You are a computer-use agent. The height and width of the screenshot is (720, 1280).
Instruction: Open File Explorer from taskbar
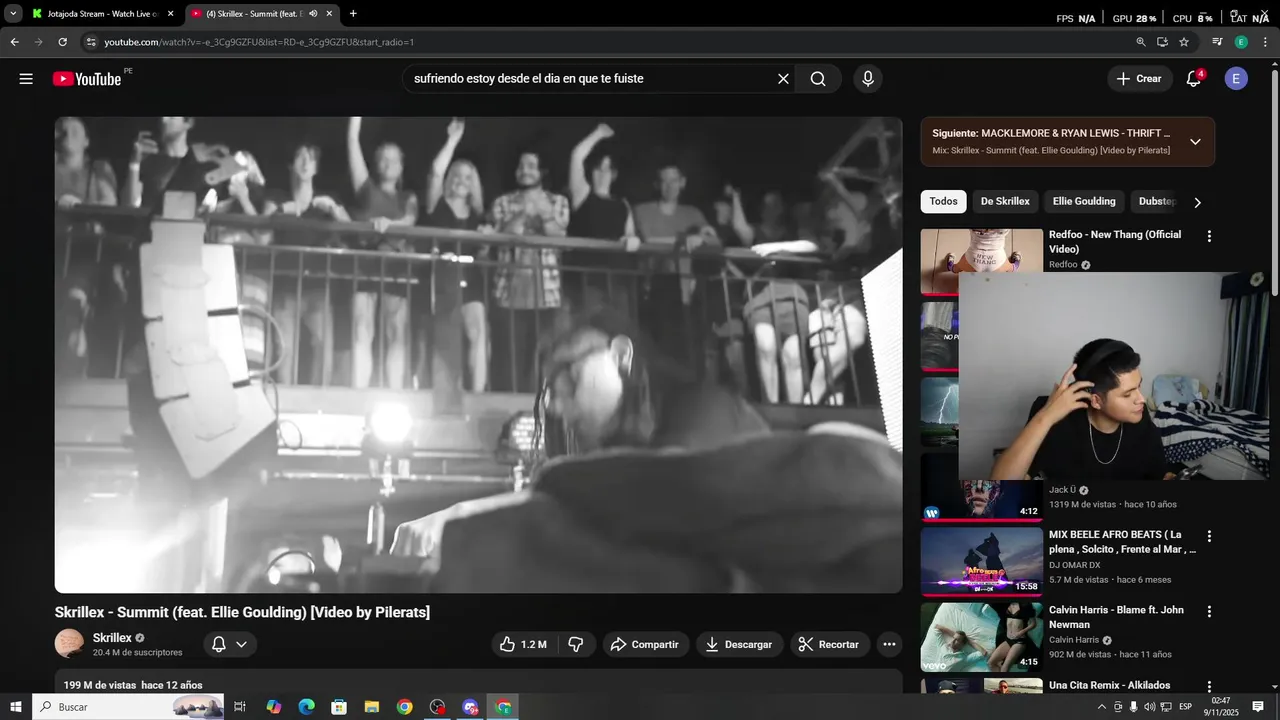point(371,707)
